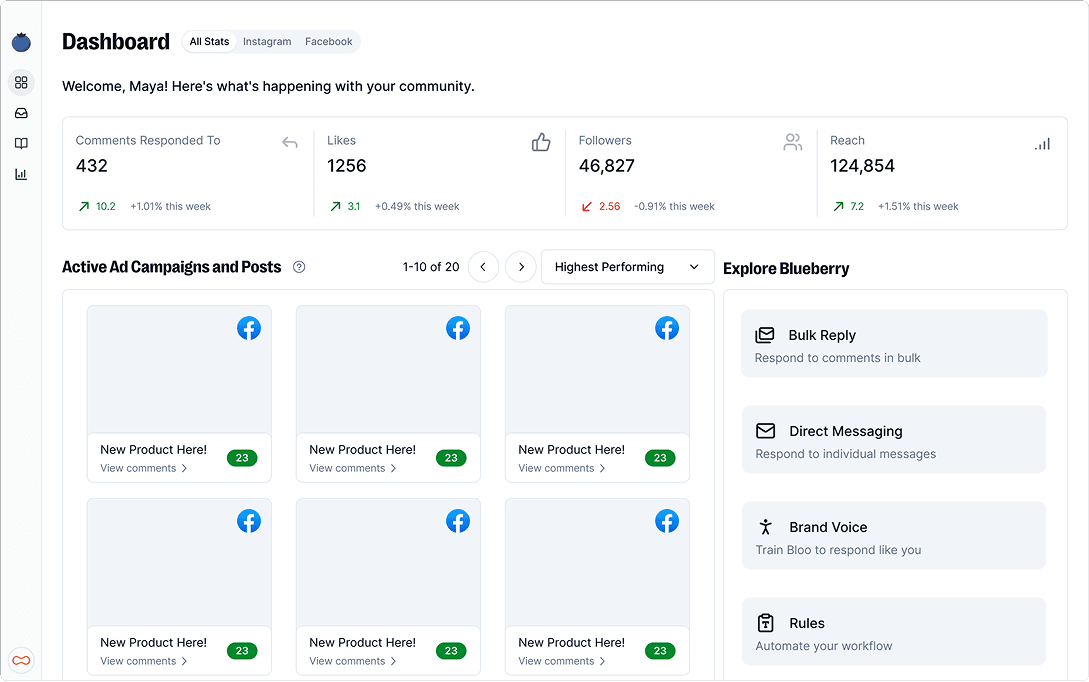
Task: Open the Highest Performing sort dropdown
Action: point(627,267)
